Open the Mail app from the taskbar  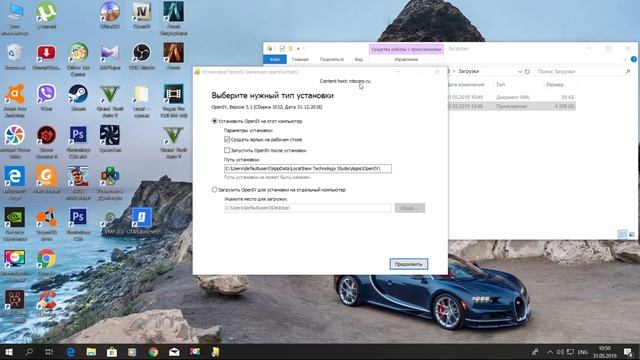pyautogui.click(x=174, y=352)
